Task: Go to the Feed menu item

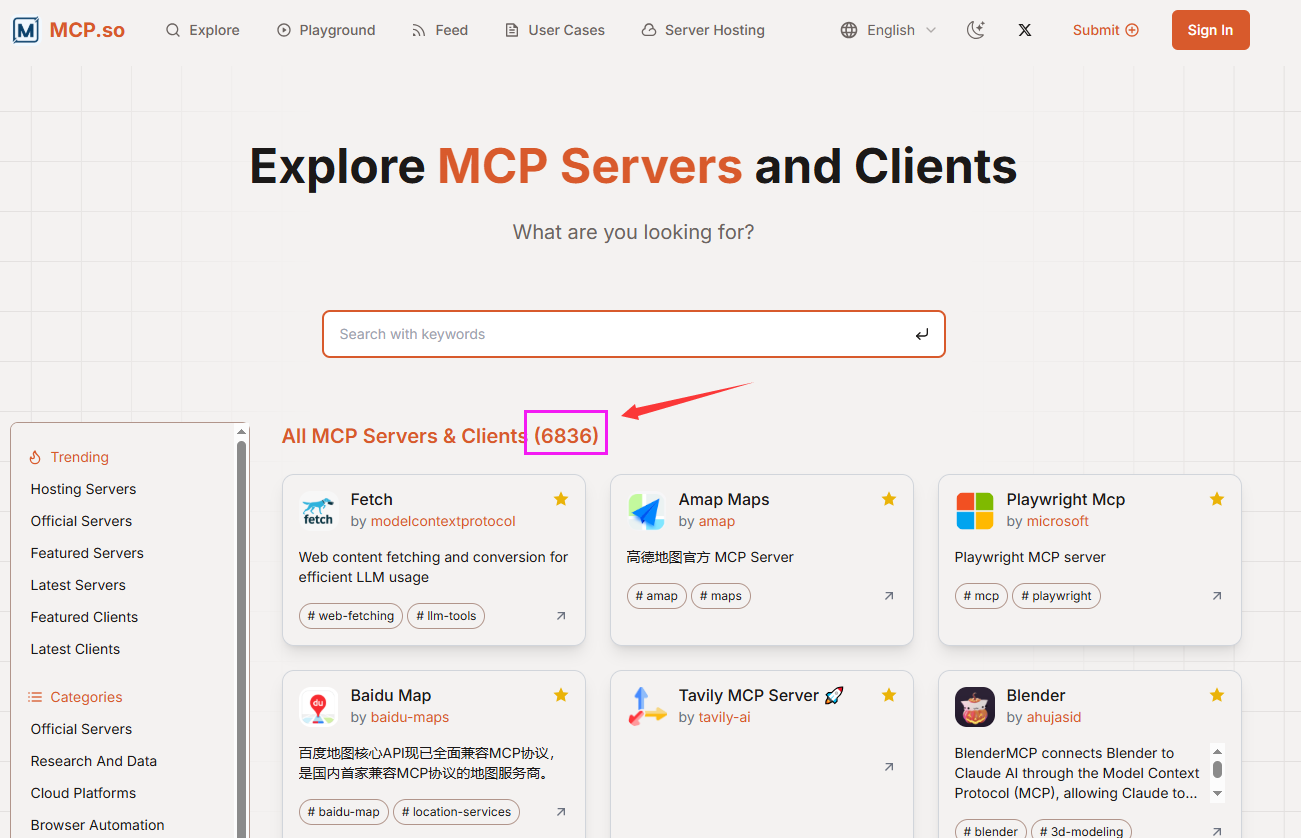Action: [440, 30]
